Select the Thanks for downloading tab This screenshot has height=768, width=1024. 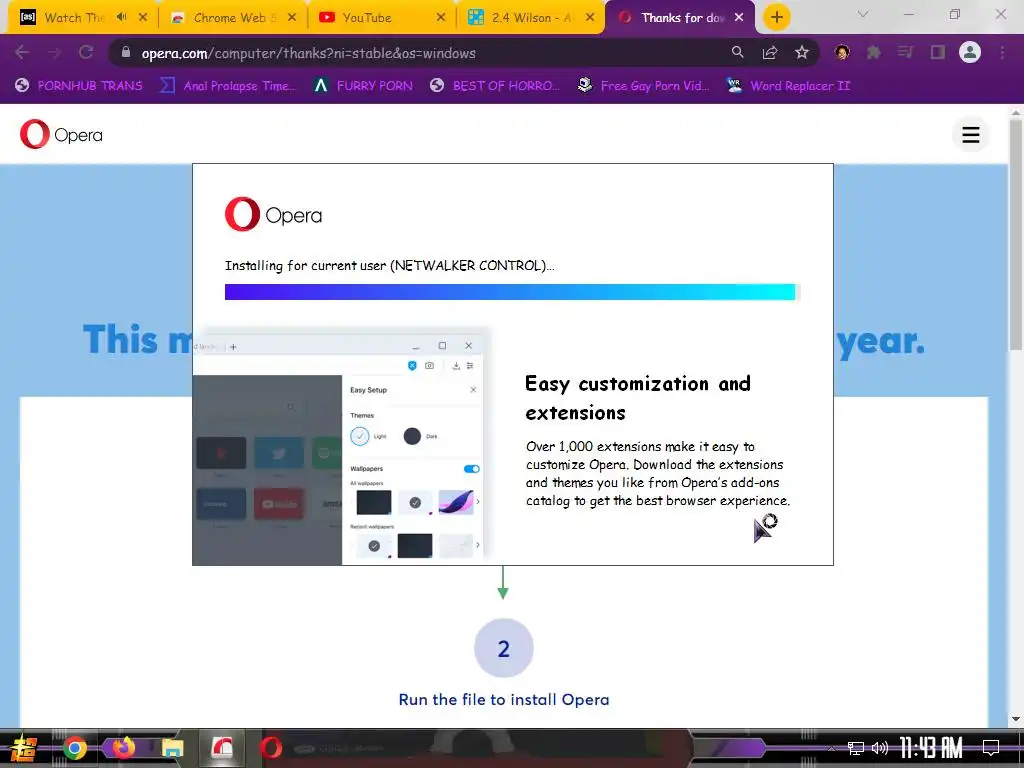679,18
